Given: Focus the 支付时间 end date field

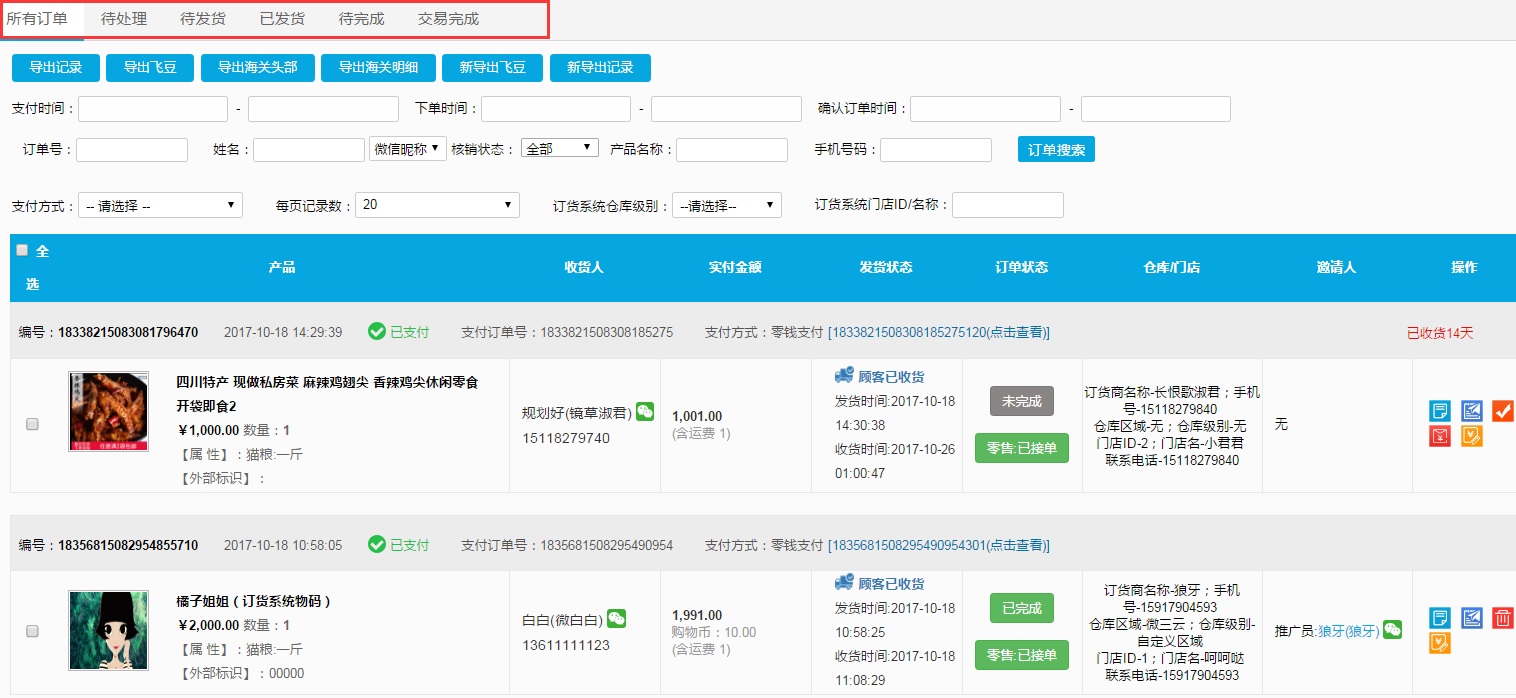Looking at the screenshot, I should coord(323,109).
